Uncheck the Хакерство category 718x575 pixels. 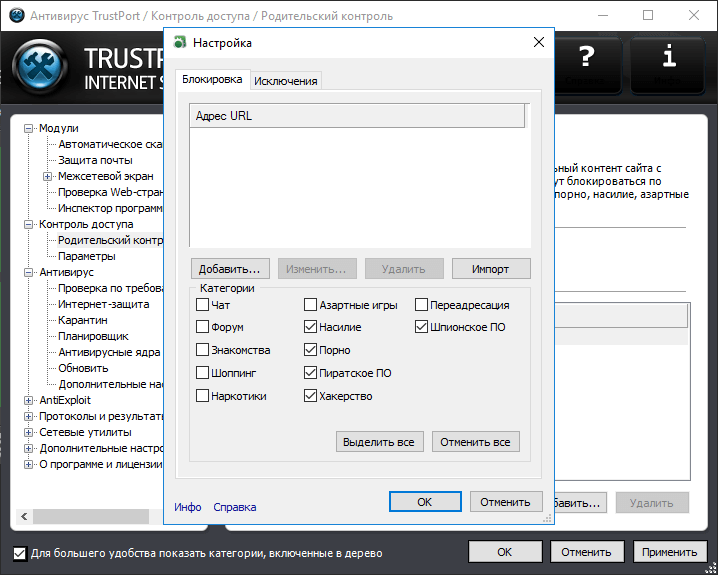click(x=310, y=396)
